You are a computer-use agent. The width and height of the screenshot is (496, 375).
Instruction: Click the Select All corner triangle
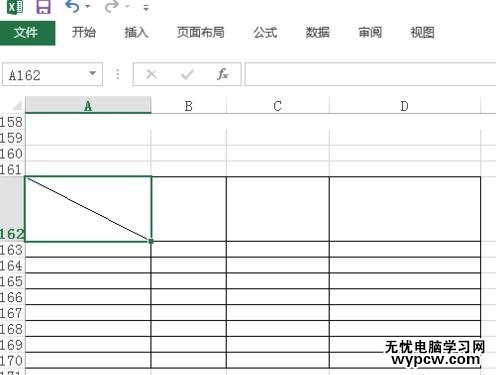(17, 106)
